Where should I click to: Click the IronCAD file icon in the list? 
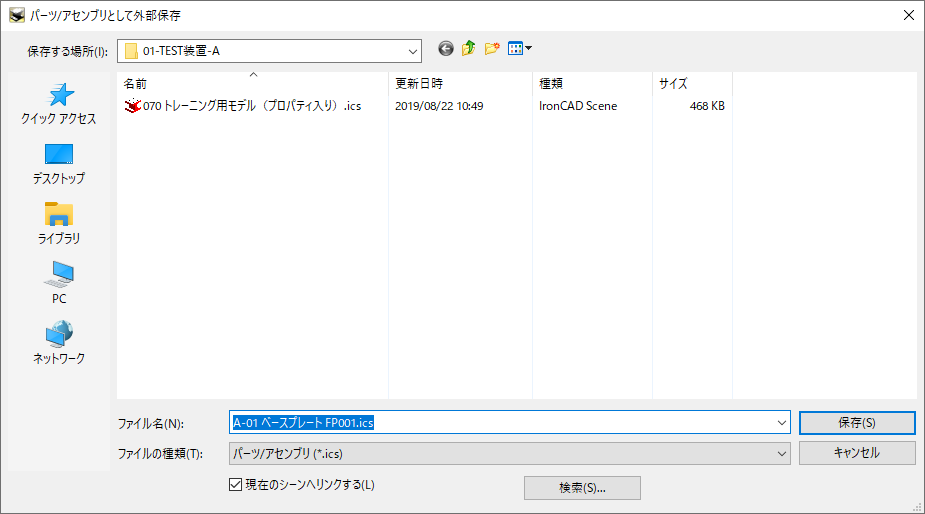(133, 106)
